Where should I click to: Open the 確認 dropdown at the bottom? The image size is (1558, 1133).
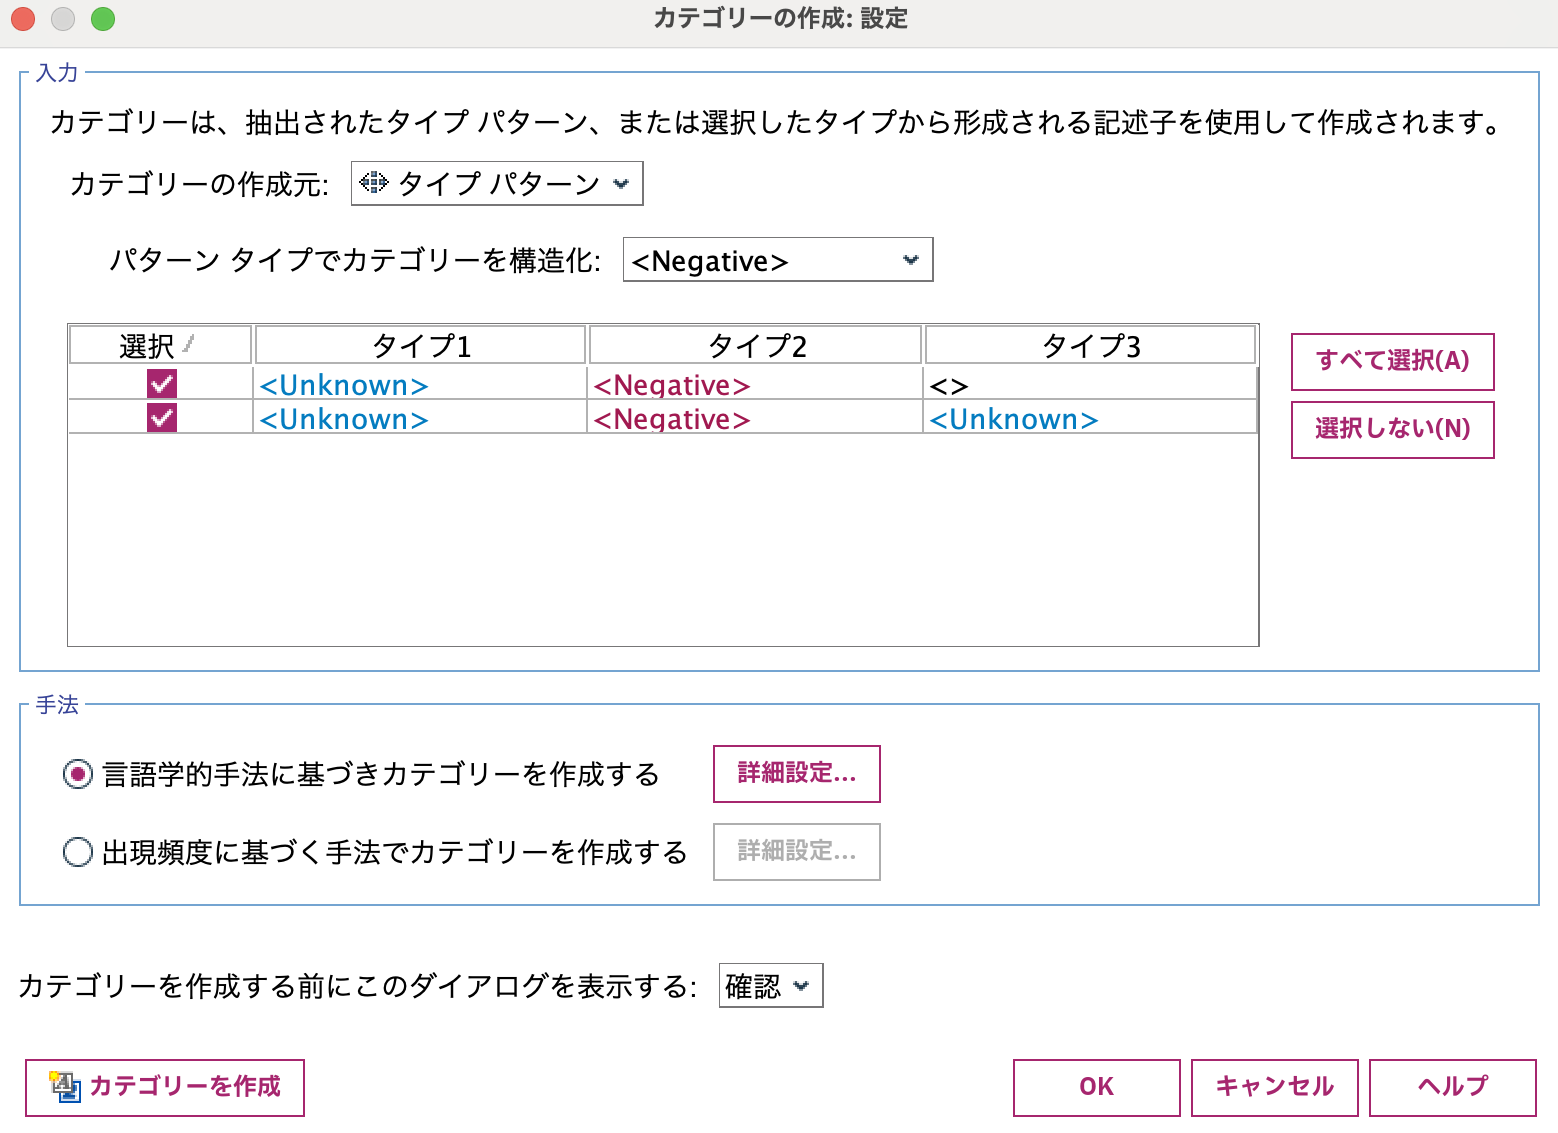pyautogui.click(x=770, y=985)
